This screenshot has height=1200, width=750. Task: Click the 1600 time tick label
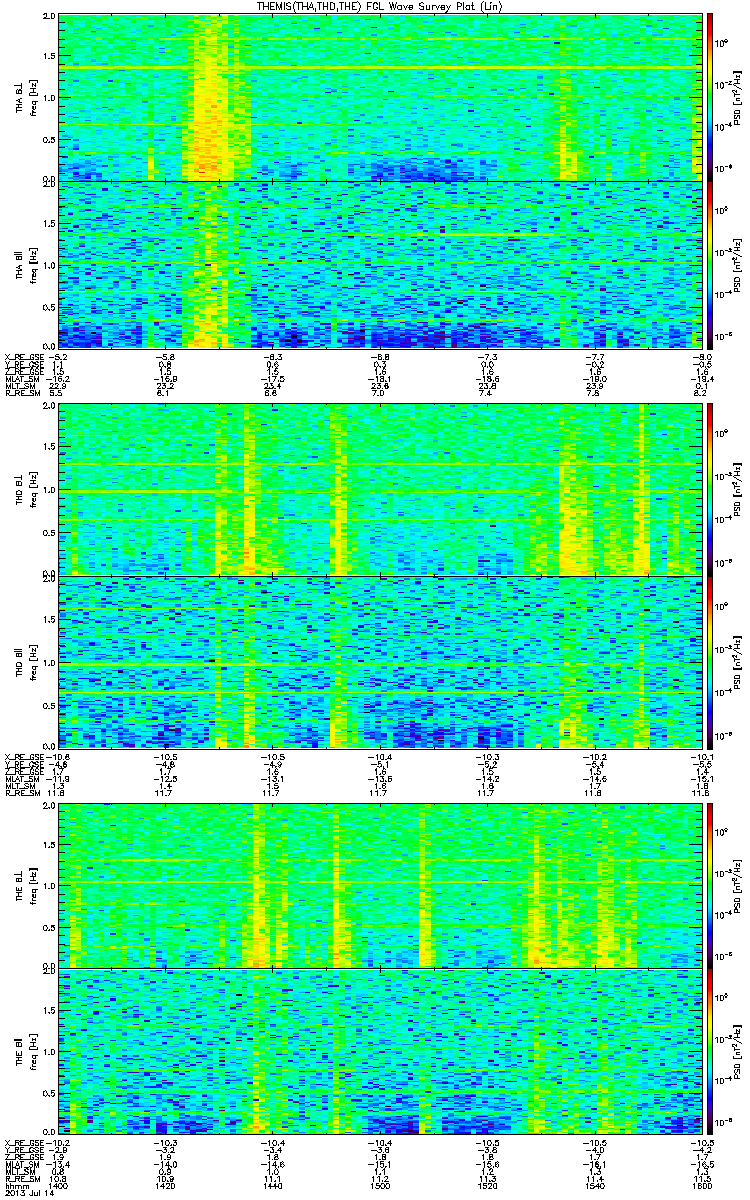point(701,1187)
